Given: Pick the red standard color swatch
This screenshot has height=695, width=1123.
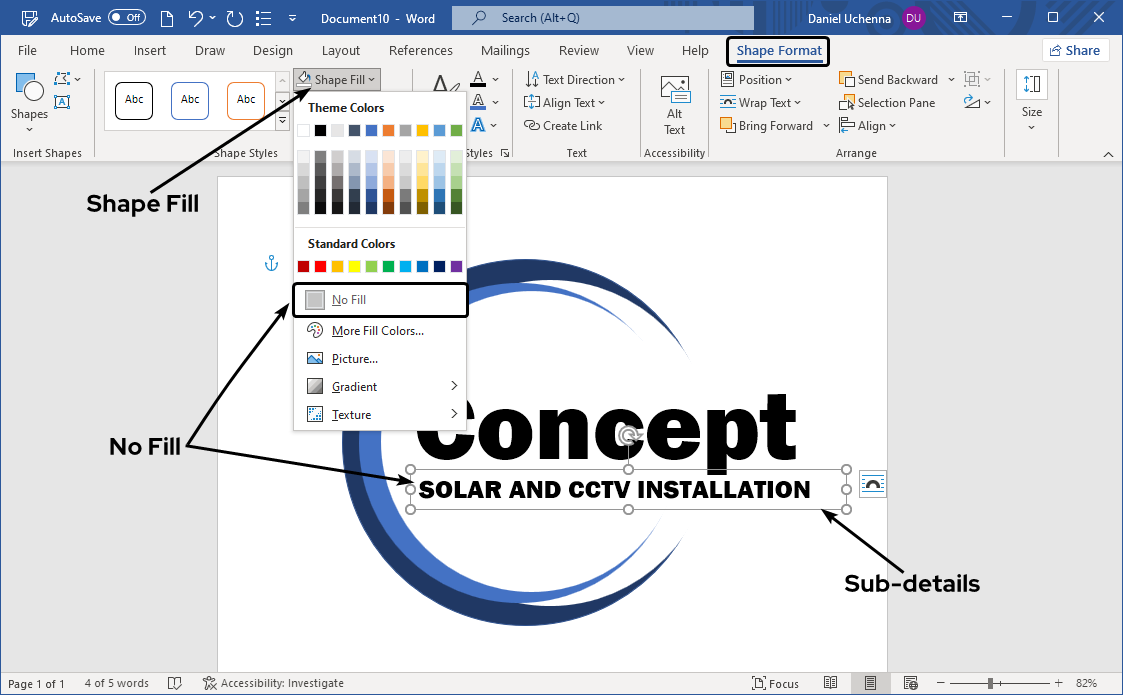Looking at the screenshot, I should pos(320,266).
